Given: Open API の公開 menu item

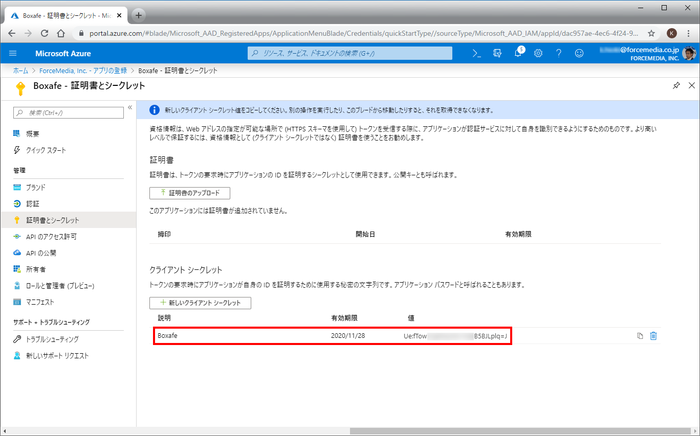Looking at the screenshot, I should coord(41,253).
